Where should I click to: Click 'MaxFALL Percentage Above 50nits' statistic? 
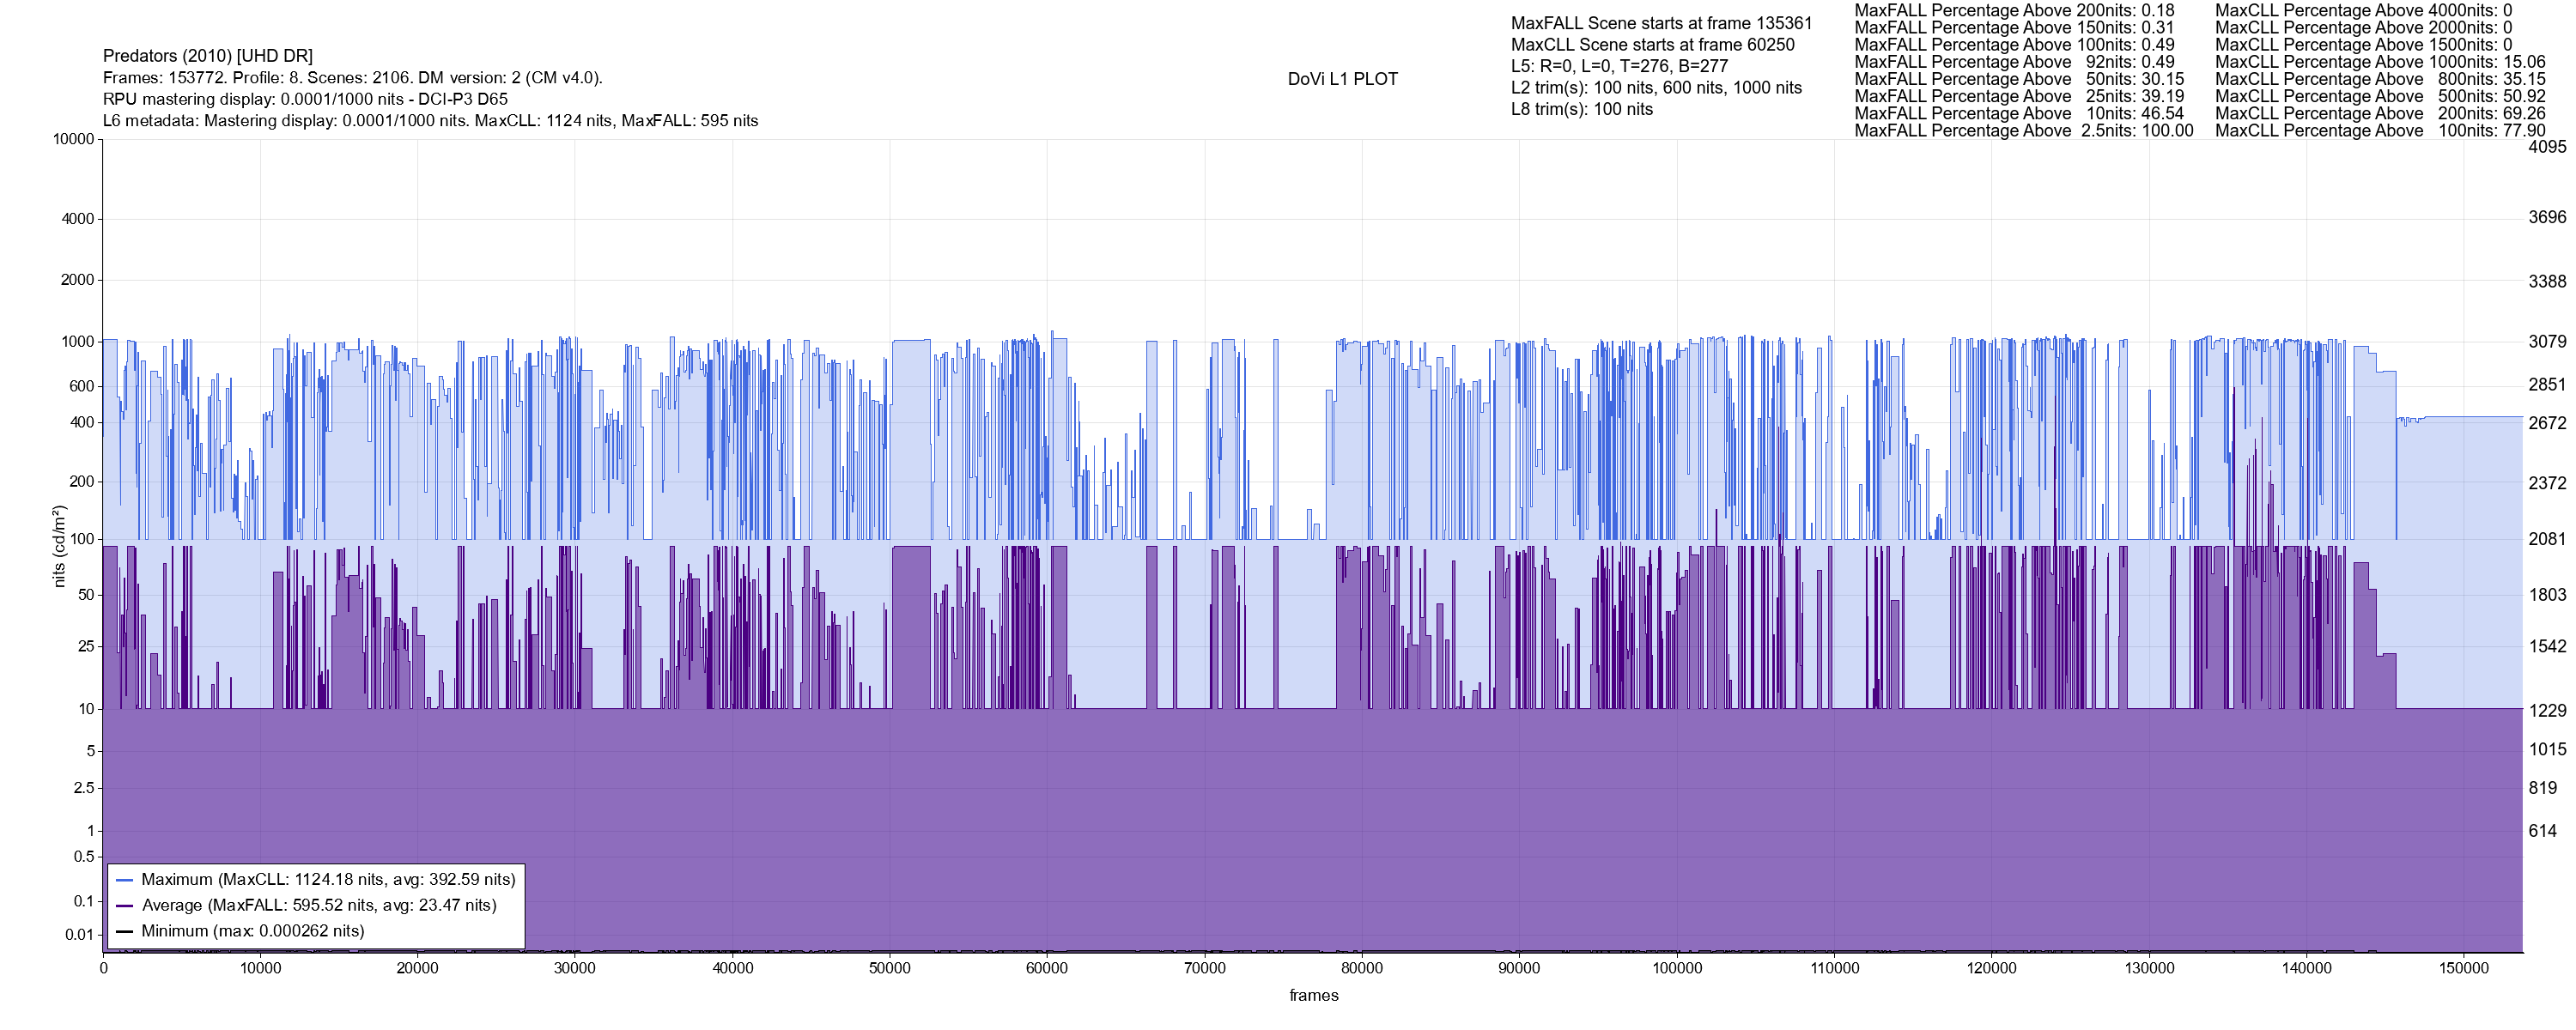click(x=2019, y=79)
